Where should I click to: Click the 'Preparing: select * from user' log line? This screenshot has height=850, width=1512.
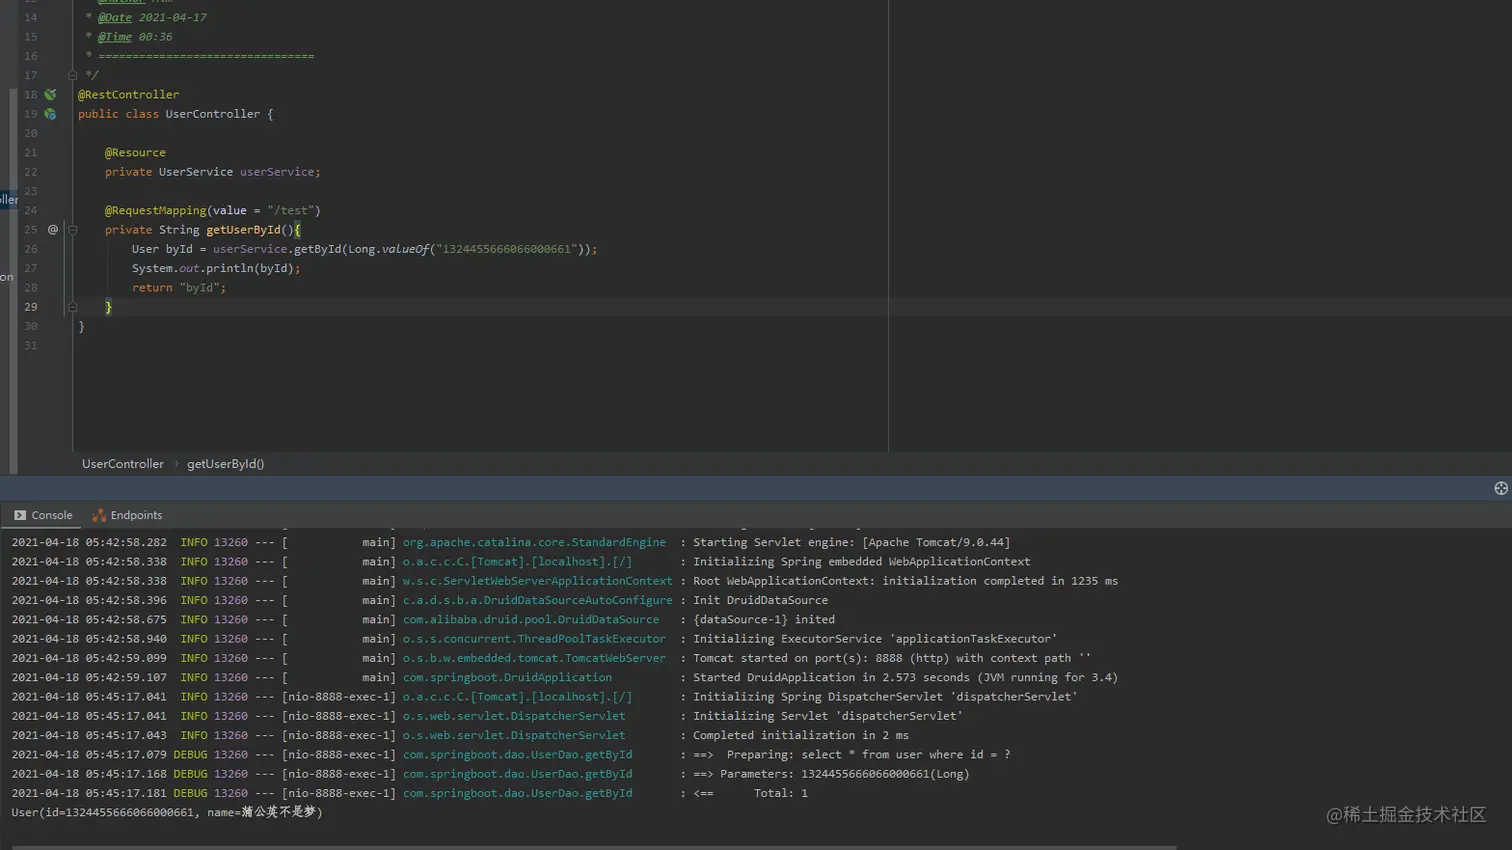click(852, 755)
